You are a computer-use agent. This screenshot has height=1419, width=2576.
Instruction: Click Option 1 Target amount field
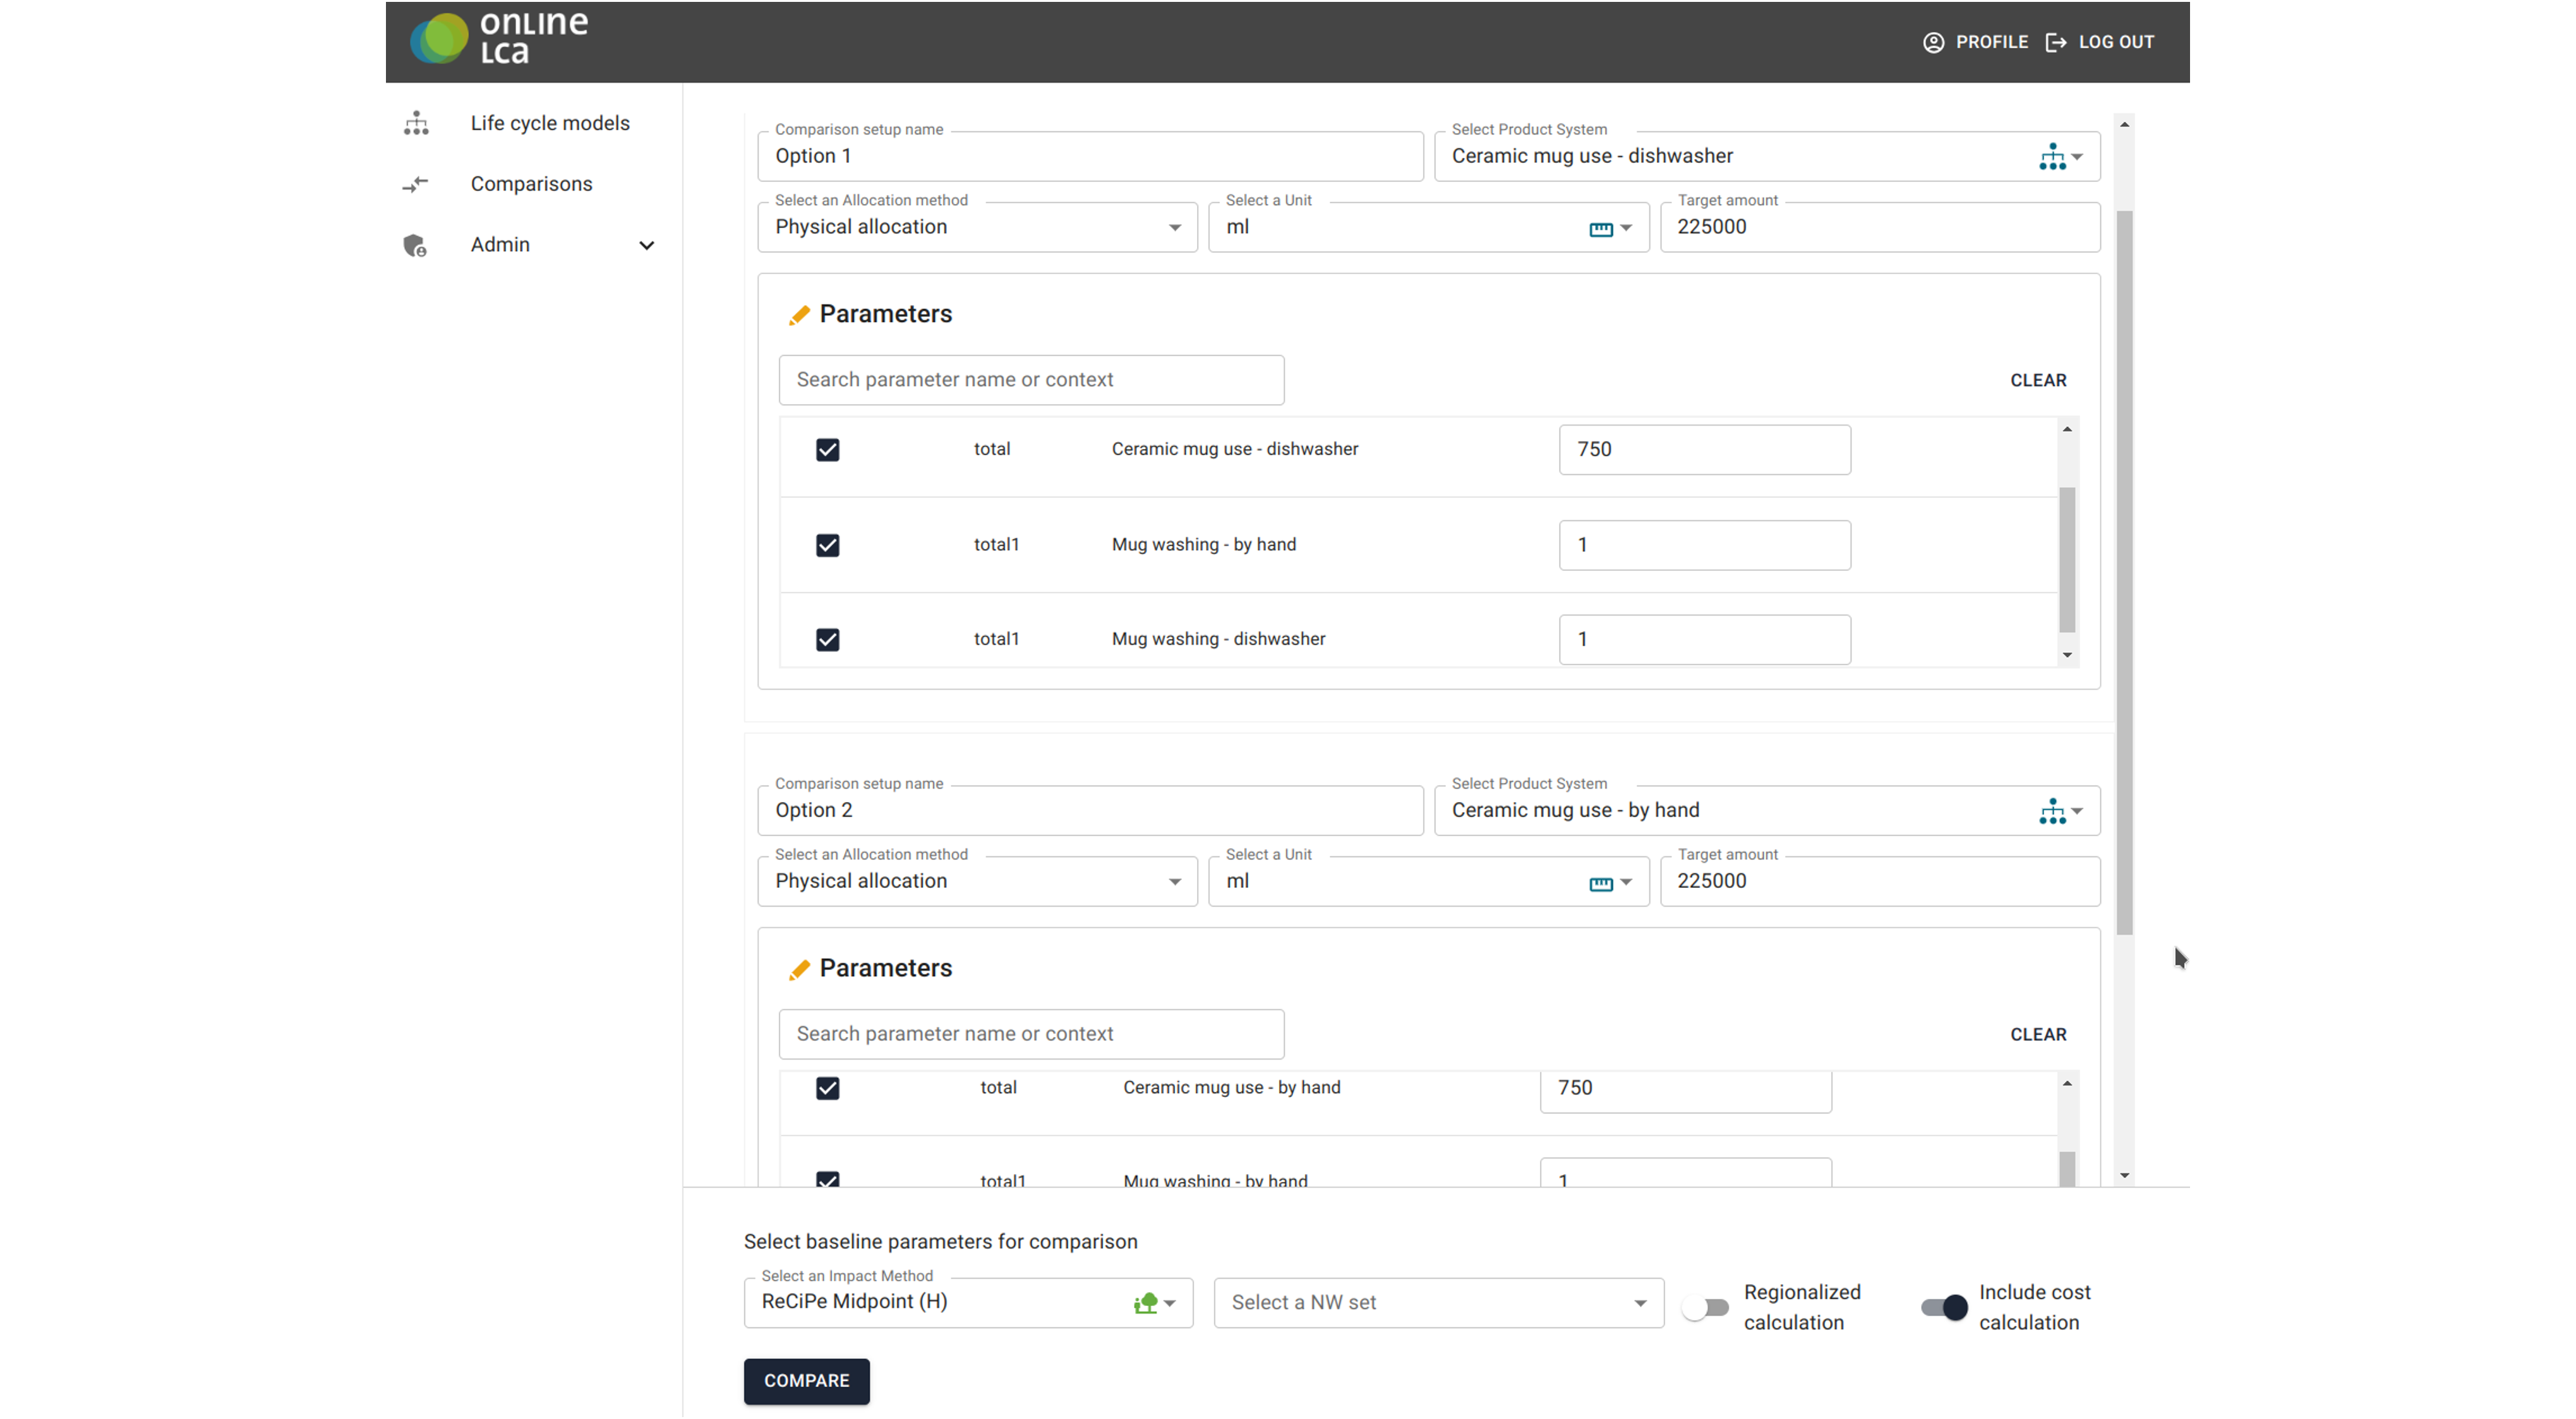pos(1879,227)
